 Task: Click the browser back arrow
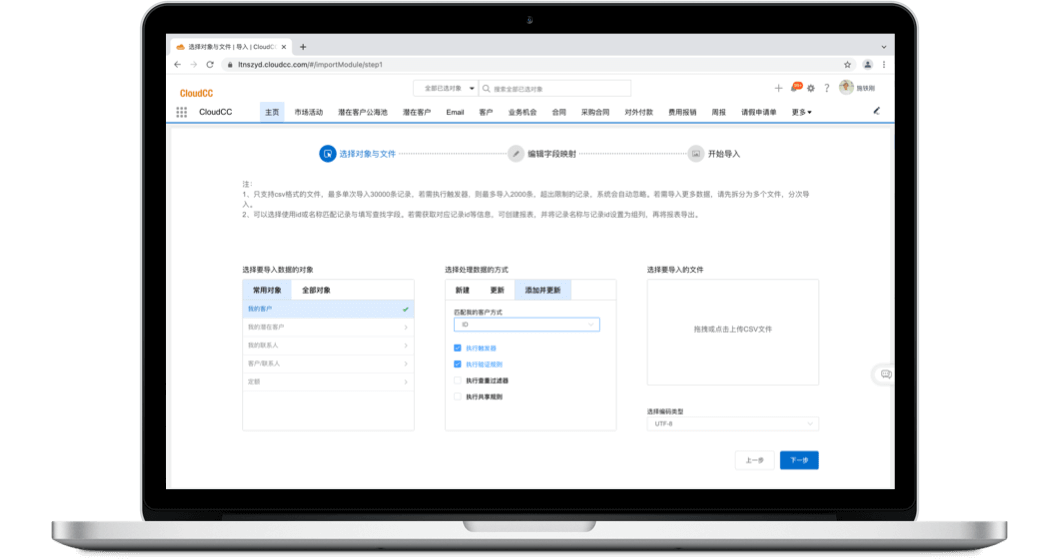178,65
